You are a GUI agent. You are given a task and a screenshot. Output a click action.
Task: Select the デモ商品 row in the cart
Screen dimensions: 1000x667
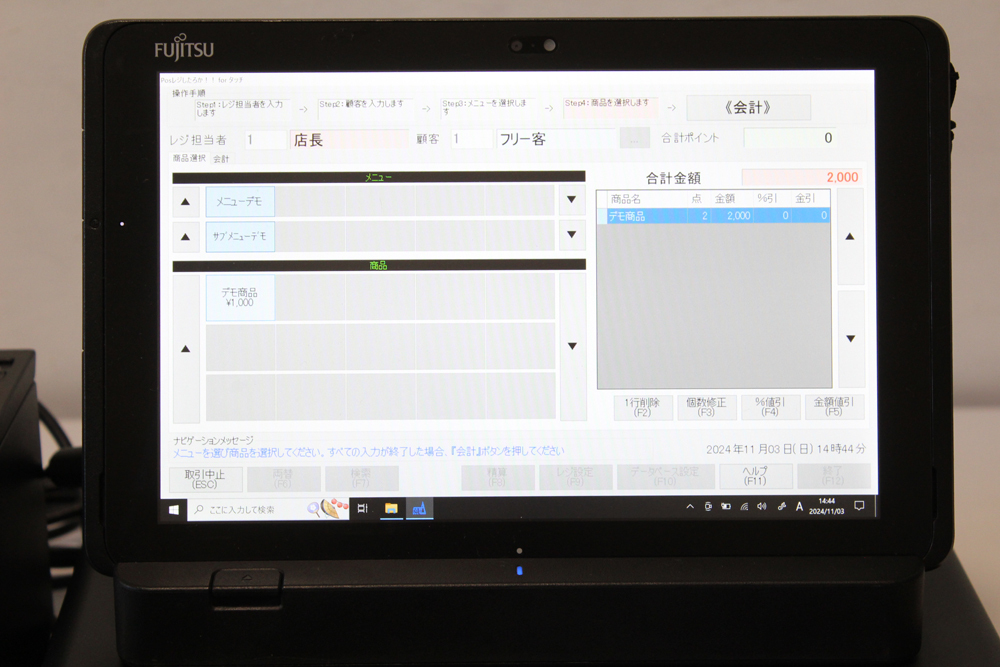714,216
